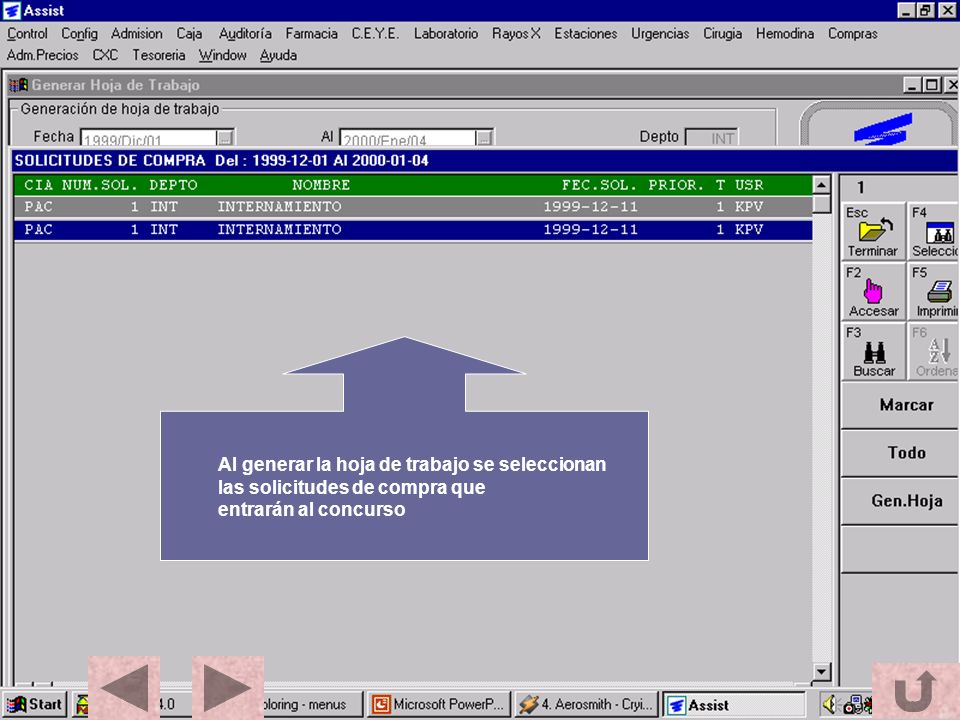This screenshot has width=960, height=720.
Task: Open the Estaciones menu
Action: (x=585, y=34)
